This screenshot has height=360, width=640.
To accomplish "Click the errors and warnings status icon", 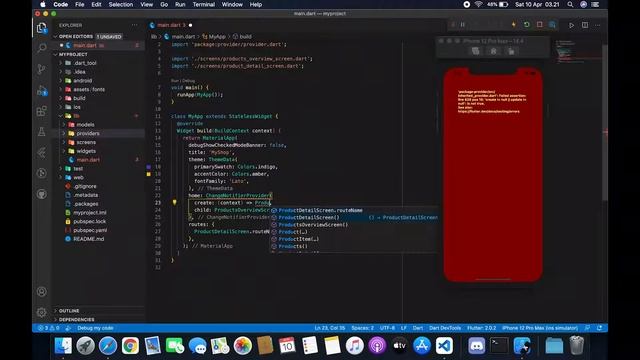I will click(49, 328).
